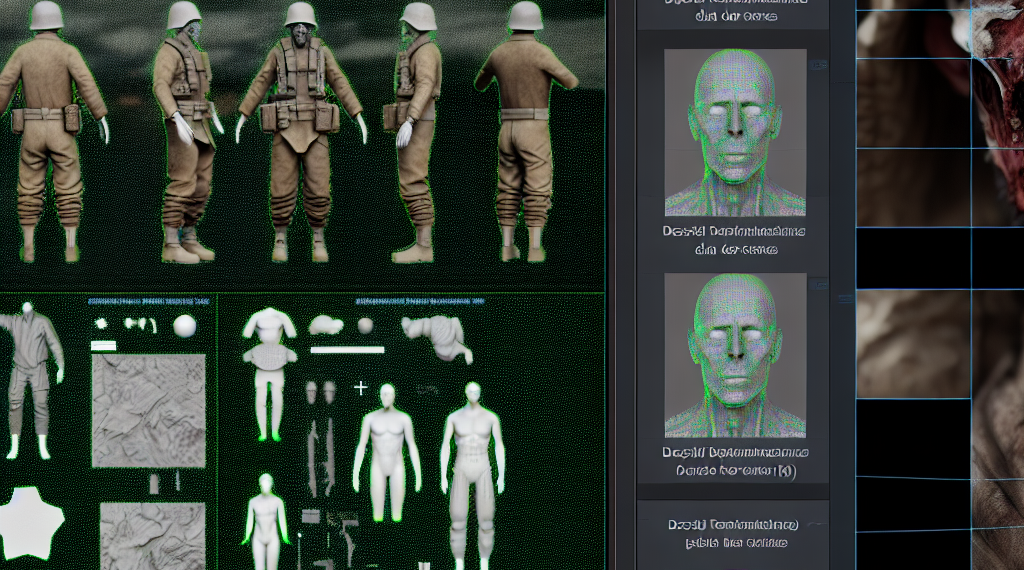Screen dimensions: 1024x570
Task: Select the crumpled cloth mesh piece
Action: pos(438,337)
